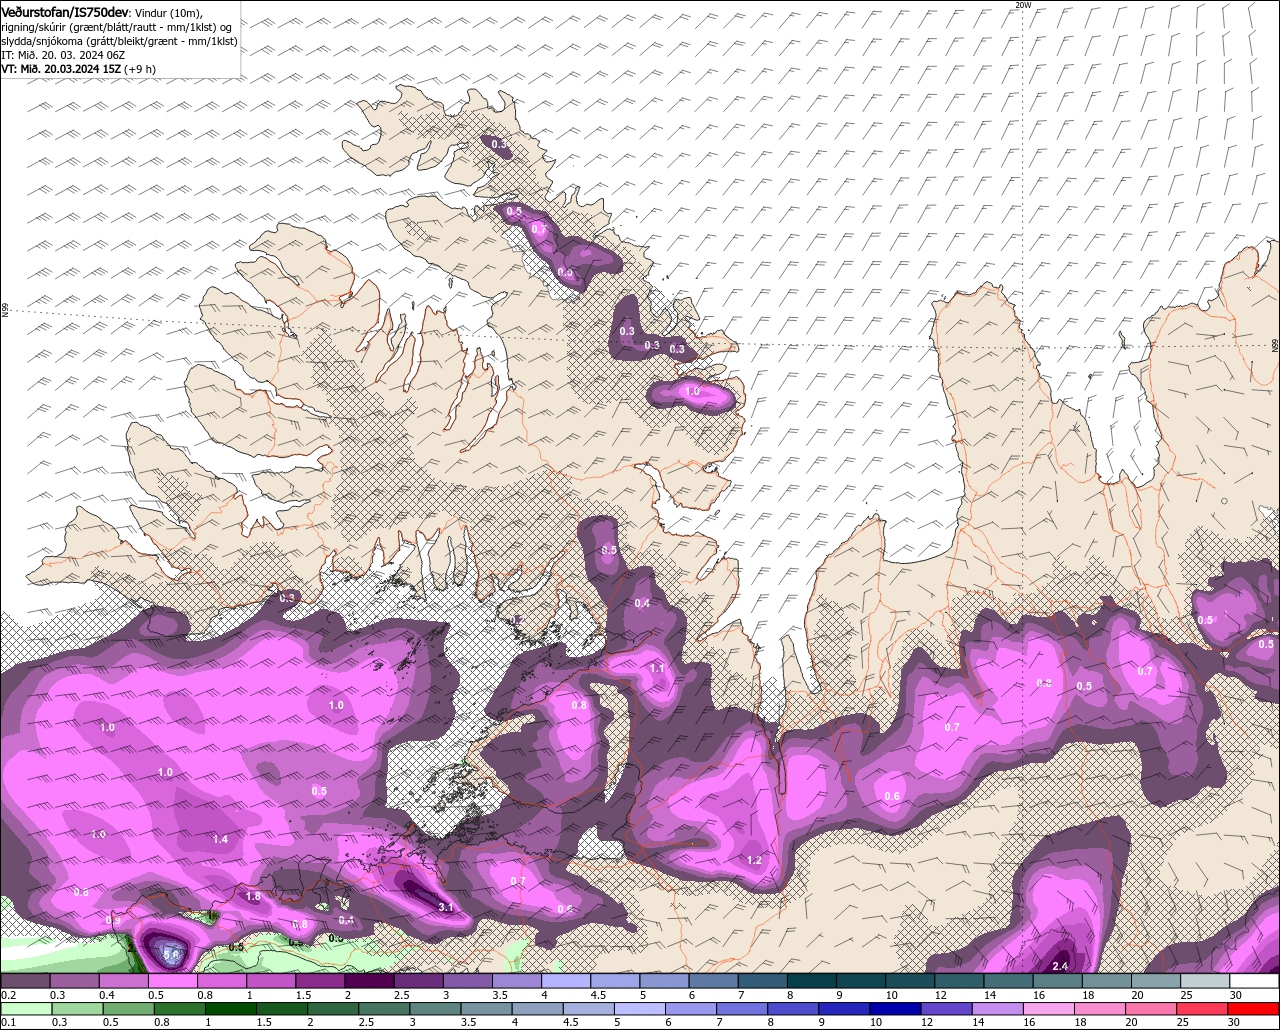
Task: Click the '0.2' label on upper legend
Action: pos(8,995)
